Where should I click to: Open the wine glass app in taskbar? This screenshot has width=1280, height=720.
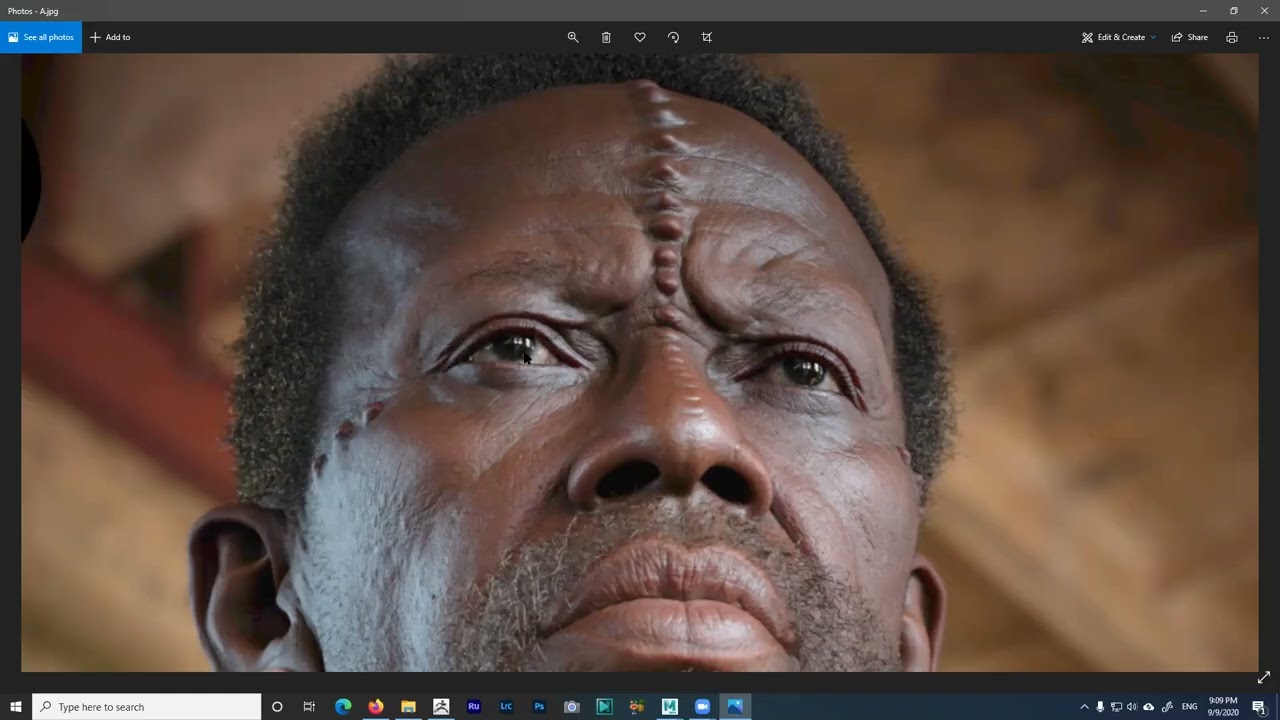(637, 707)
